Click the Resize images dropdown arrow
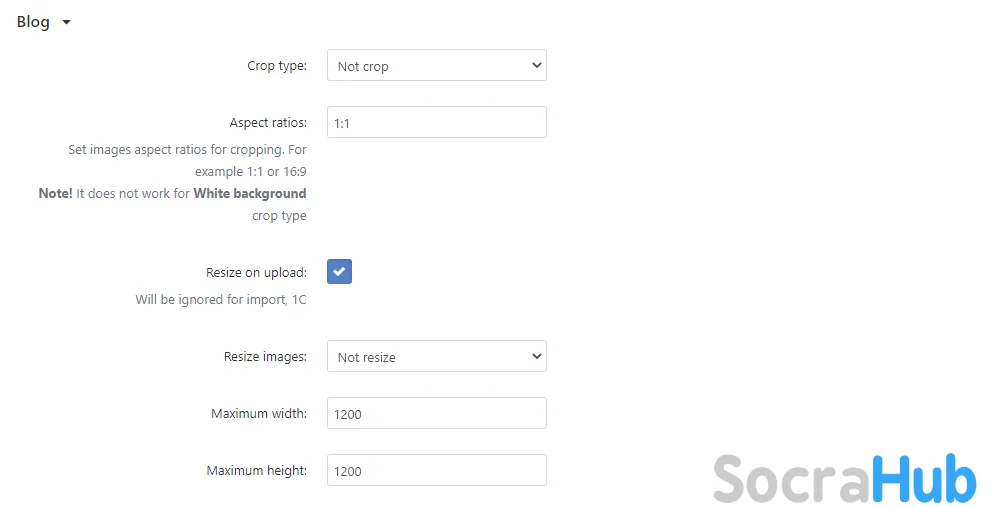The width and height of the screenshot is (995, 507). tap(537, 356)
